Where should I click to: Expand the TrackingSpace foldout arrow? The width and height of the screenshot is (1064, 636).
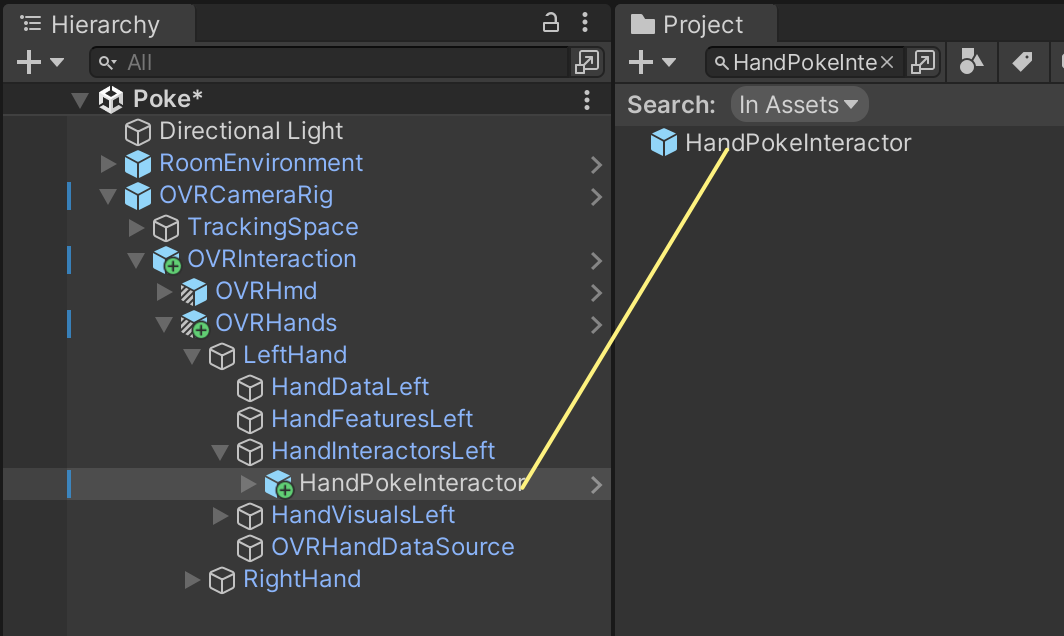[136, 227]
